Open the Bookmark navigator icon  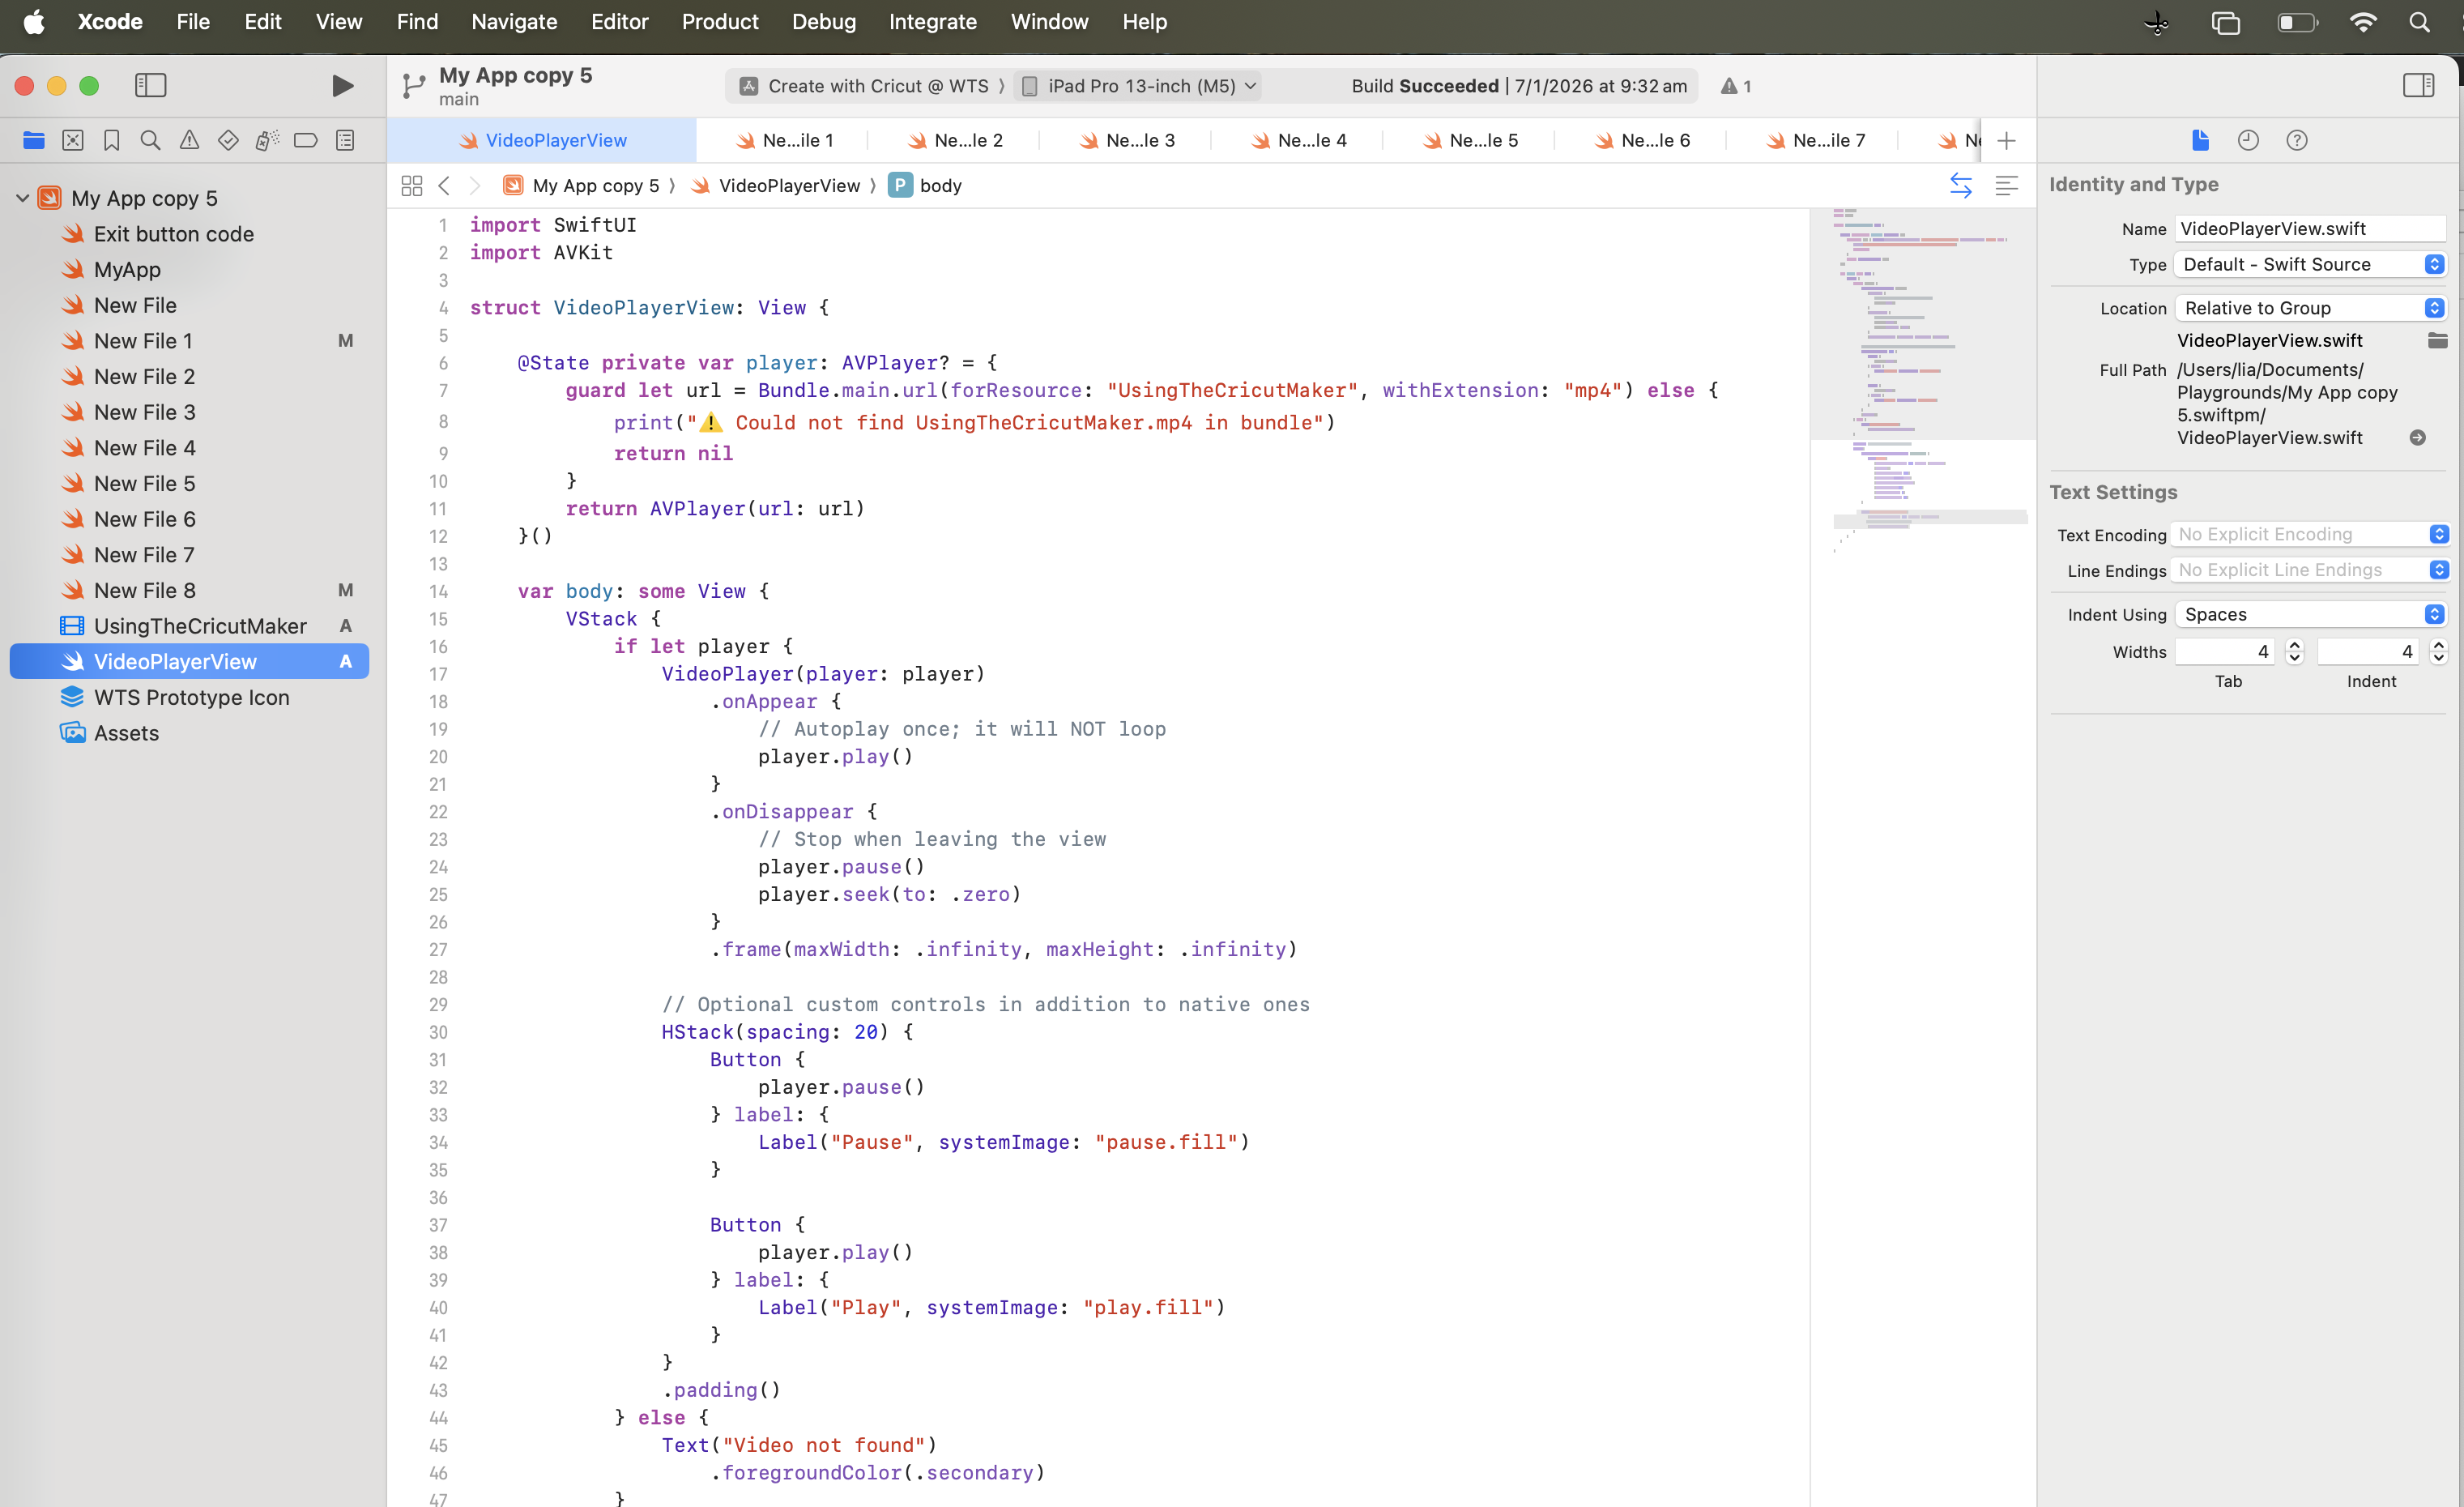[x=111, y=141]
